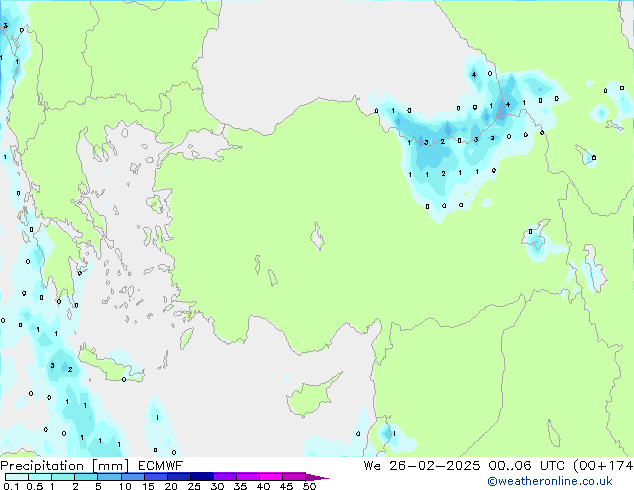Select the 'We 26-02-2025' date text
The image size is (634, 490).
click(x=422, y=466)
